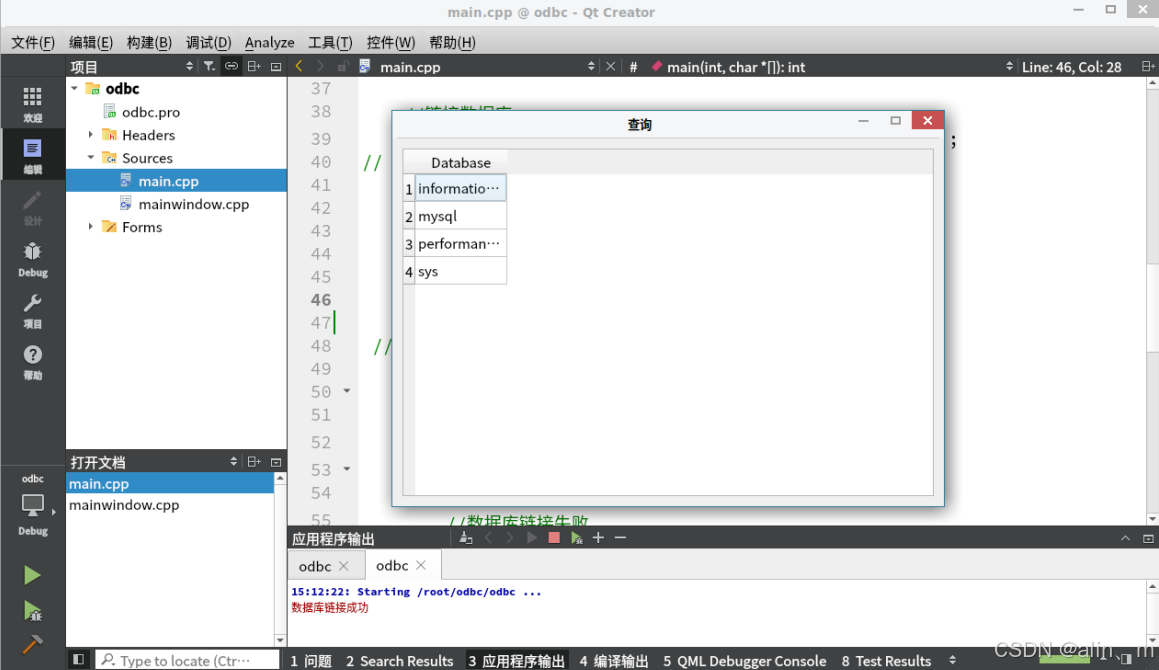Start debugging with the play-bug button
The width and height of the screenshot is (1159, 670).
click(32, 611)
